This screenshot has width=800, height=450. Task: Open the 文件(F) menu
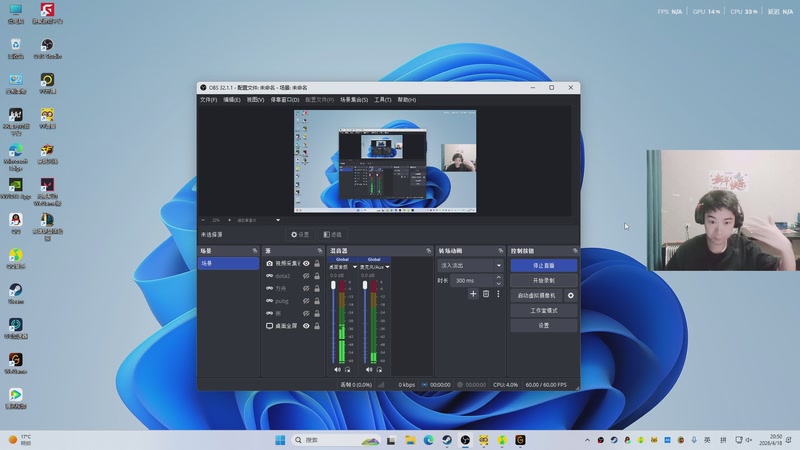208,99
